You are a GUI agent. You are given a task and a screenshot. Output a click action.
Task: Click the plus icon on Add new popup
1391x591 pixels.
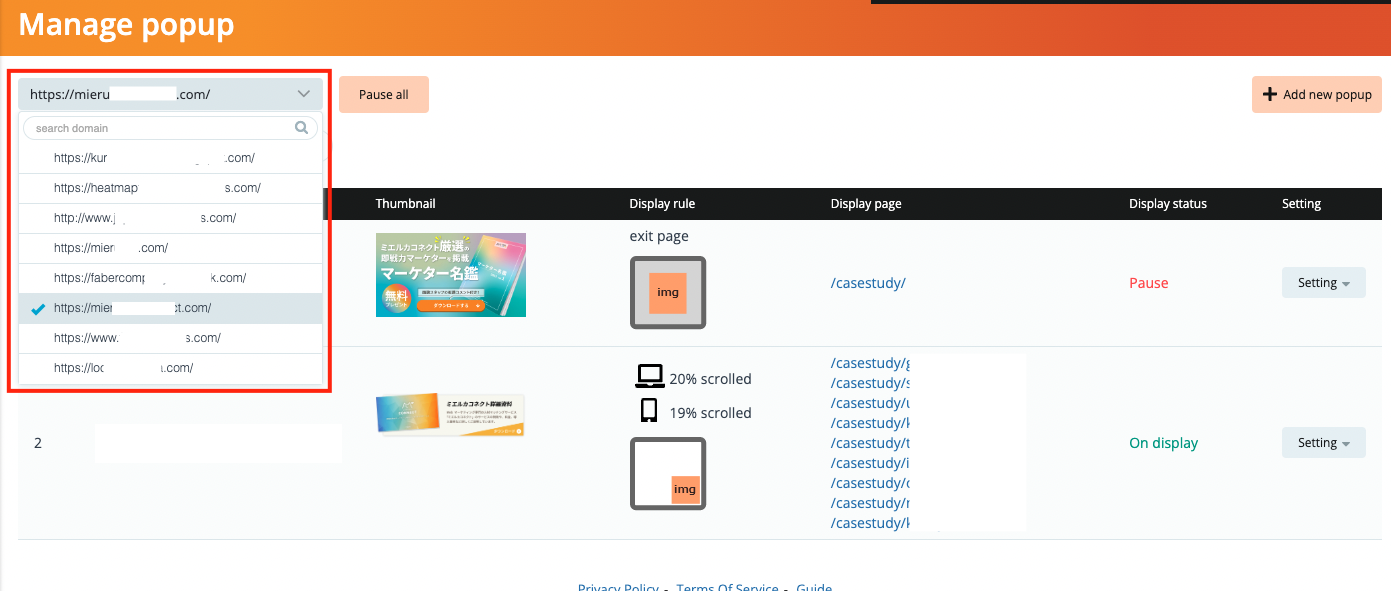[1271, 94]
